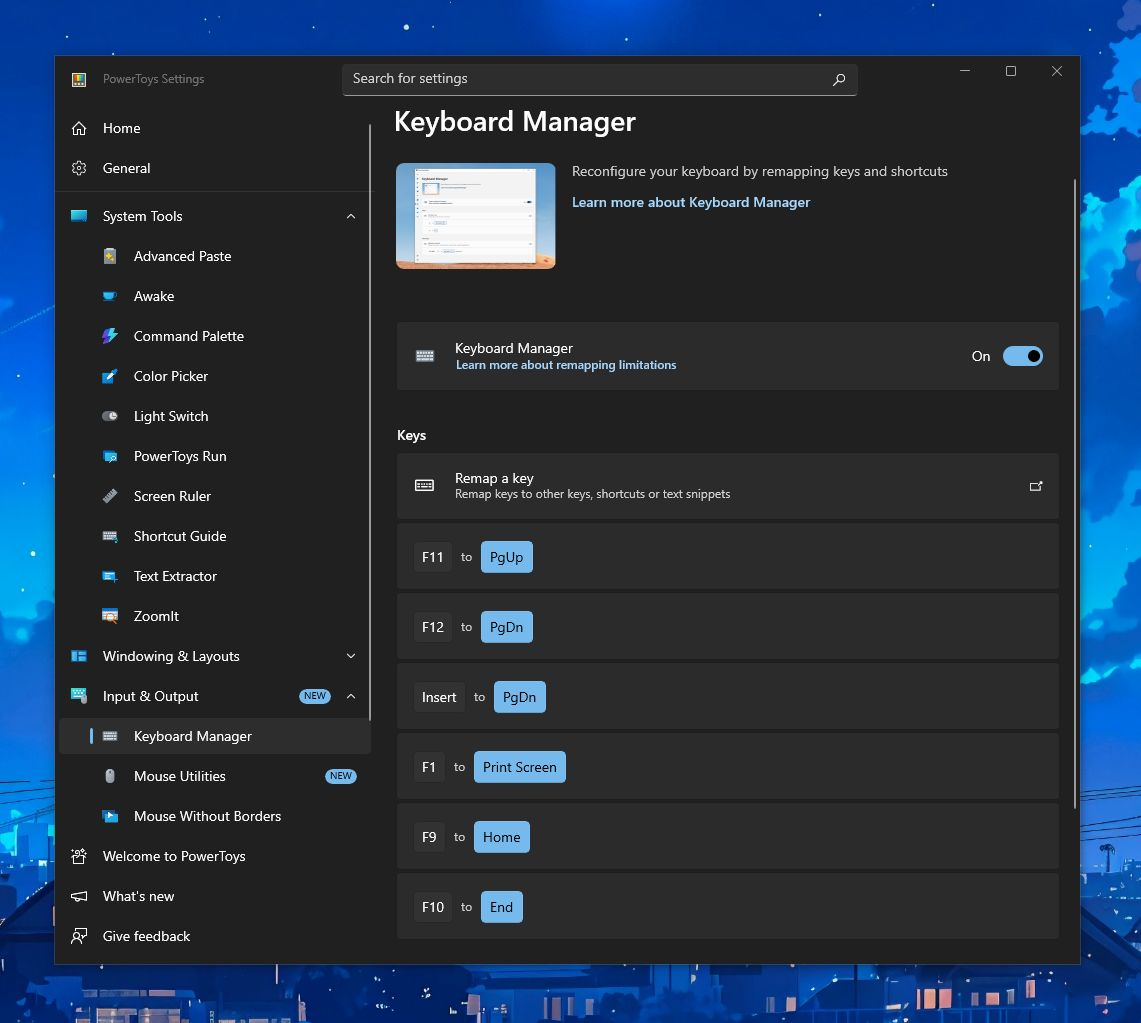Click PgDn badge in the F12 row

click(x=506, y=627)
